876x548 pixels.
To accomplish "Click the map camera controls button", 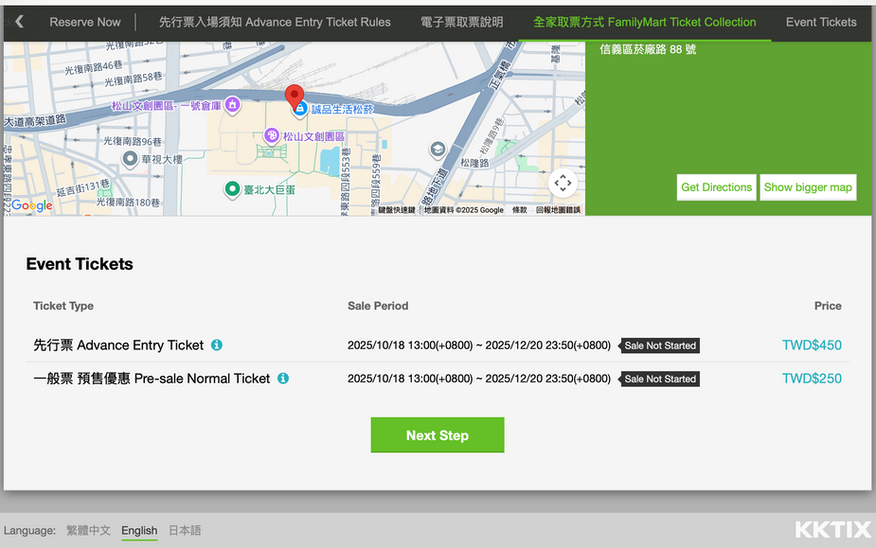I will tap(563, 183).
